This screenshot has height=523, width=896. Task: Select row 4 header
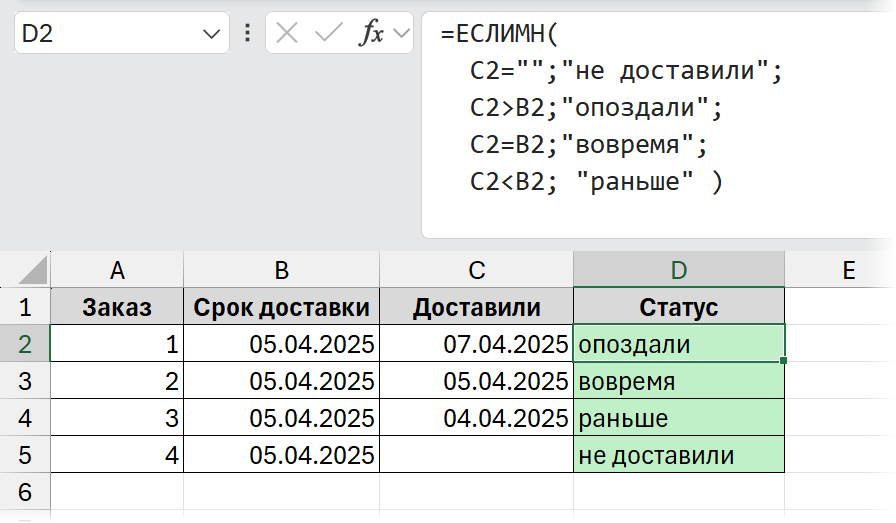(x=25, y=418)
